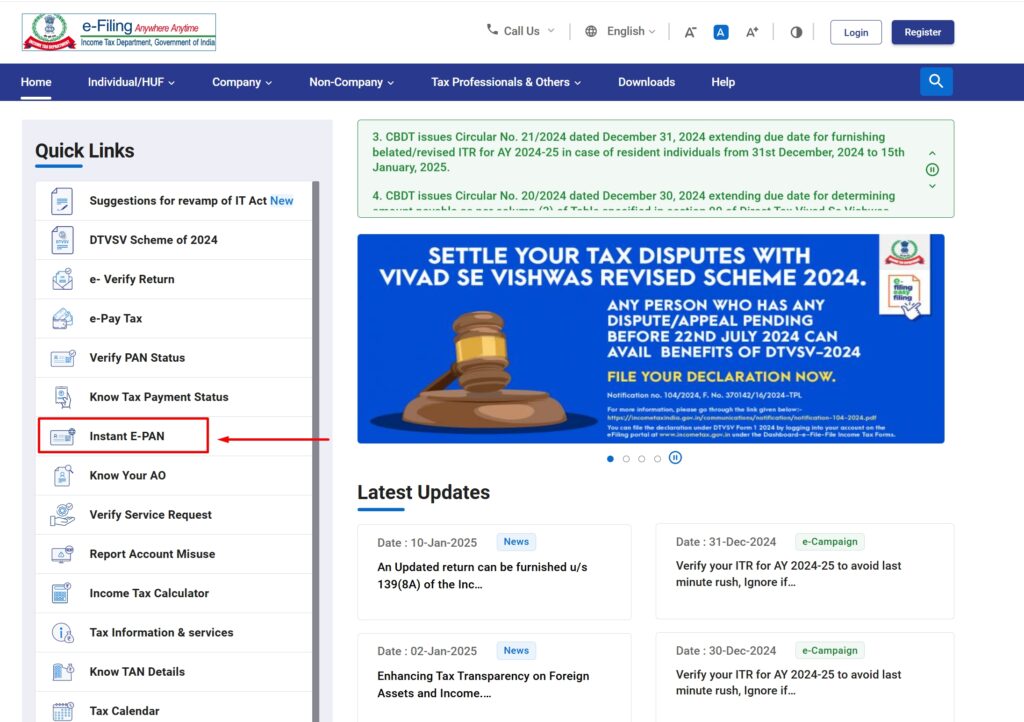Increase font size with A+ control
The width and height of the screenshot is (1024, 722).
click(x=751, y=31)
